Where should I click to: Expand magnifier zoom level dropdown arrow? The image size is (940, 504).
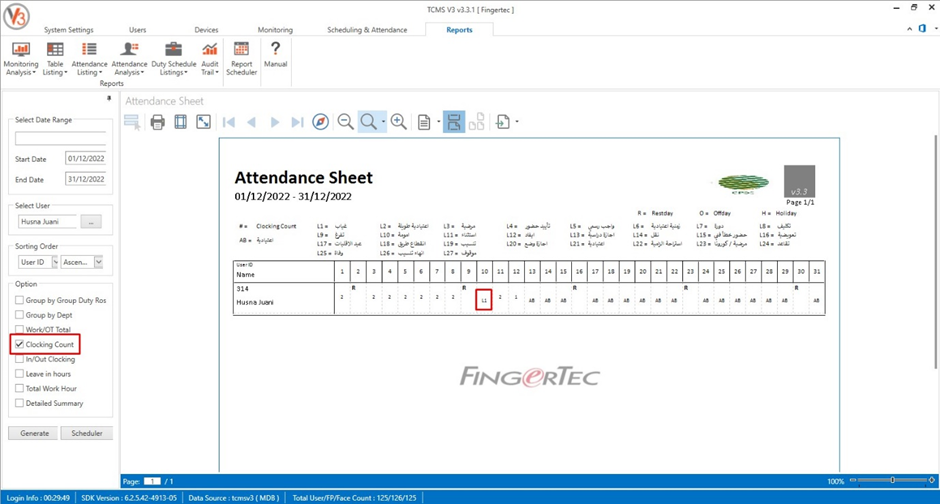pyautogui.click(x=383, y=122)
